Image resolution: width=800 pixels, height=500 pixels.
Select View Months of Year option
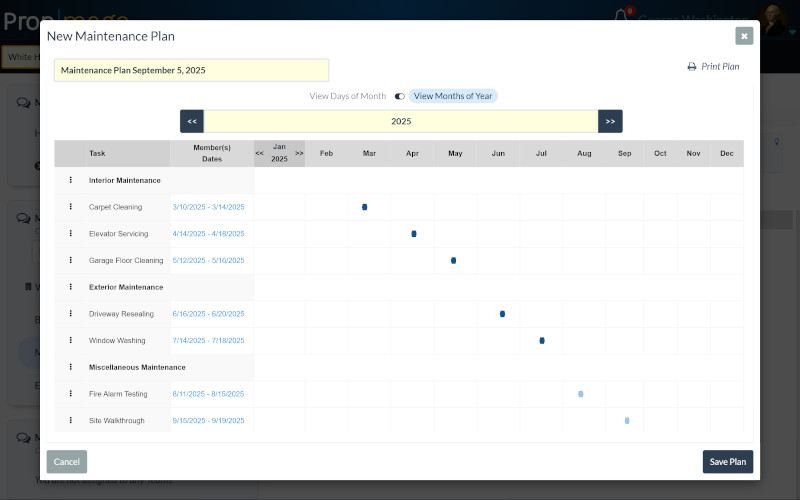(452, 96)
